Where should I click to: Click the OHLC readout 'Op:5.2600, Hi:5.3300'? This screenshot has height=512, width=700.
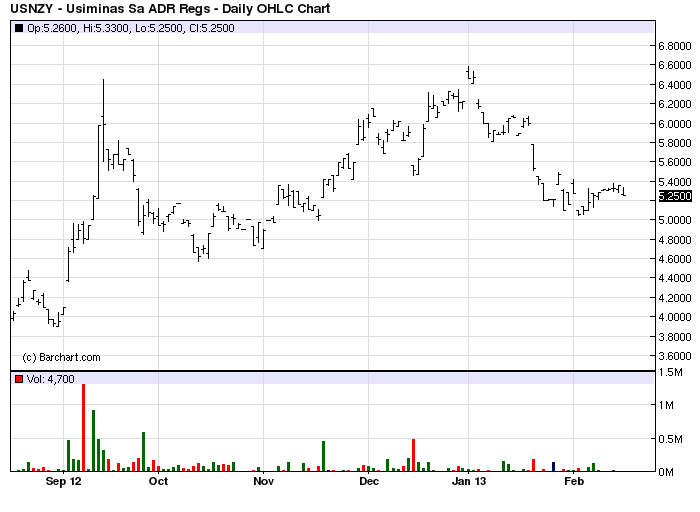[x=79, y=28]
